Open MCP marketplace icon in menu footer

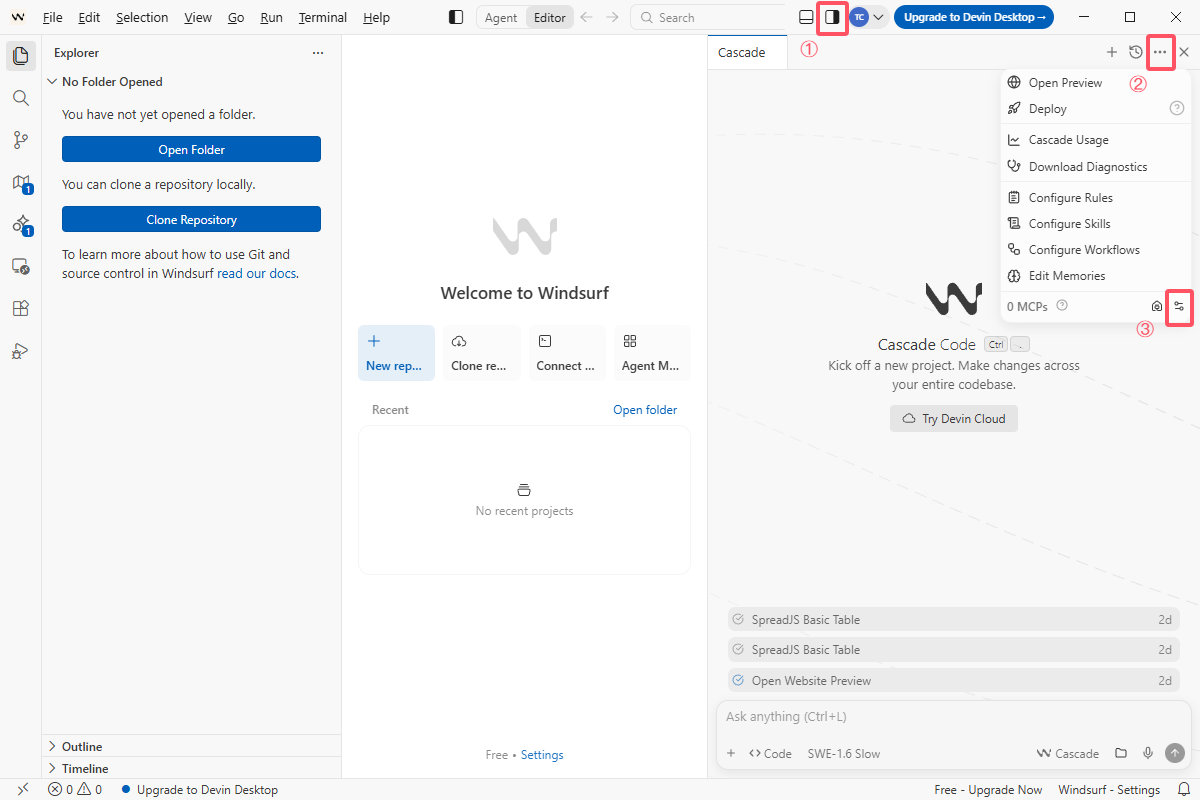point(1157,307)
